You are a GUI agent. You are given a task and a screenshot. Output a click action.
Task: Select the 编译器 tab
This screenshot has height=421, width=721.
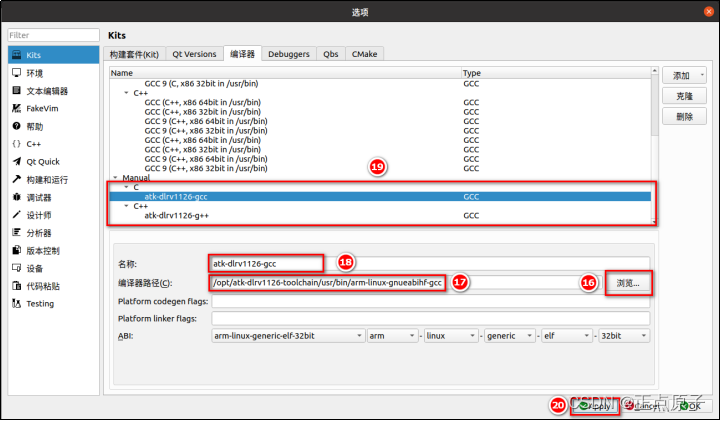coord(242,53)
